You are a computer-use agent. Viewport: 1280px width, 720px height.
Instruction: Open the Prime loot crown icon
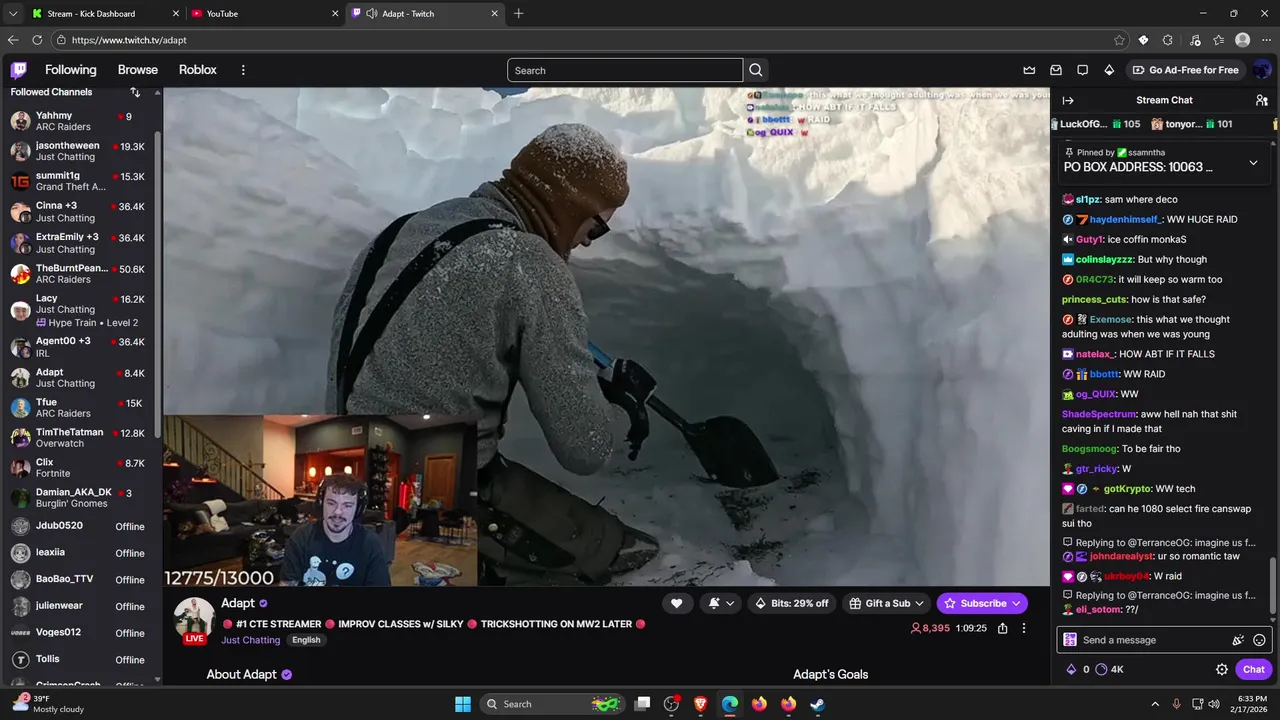tap(1029, 70)
